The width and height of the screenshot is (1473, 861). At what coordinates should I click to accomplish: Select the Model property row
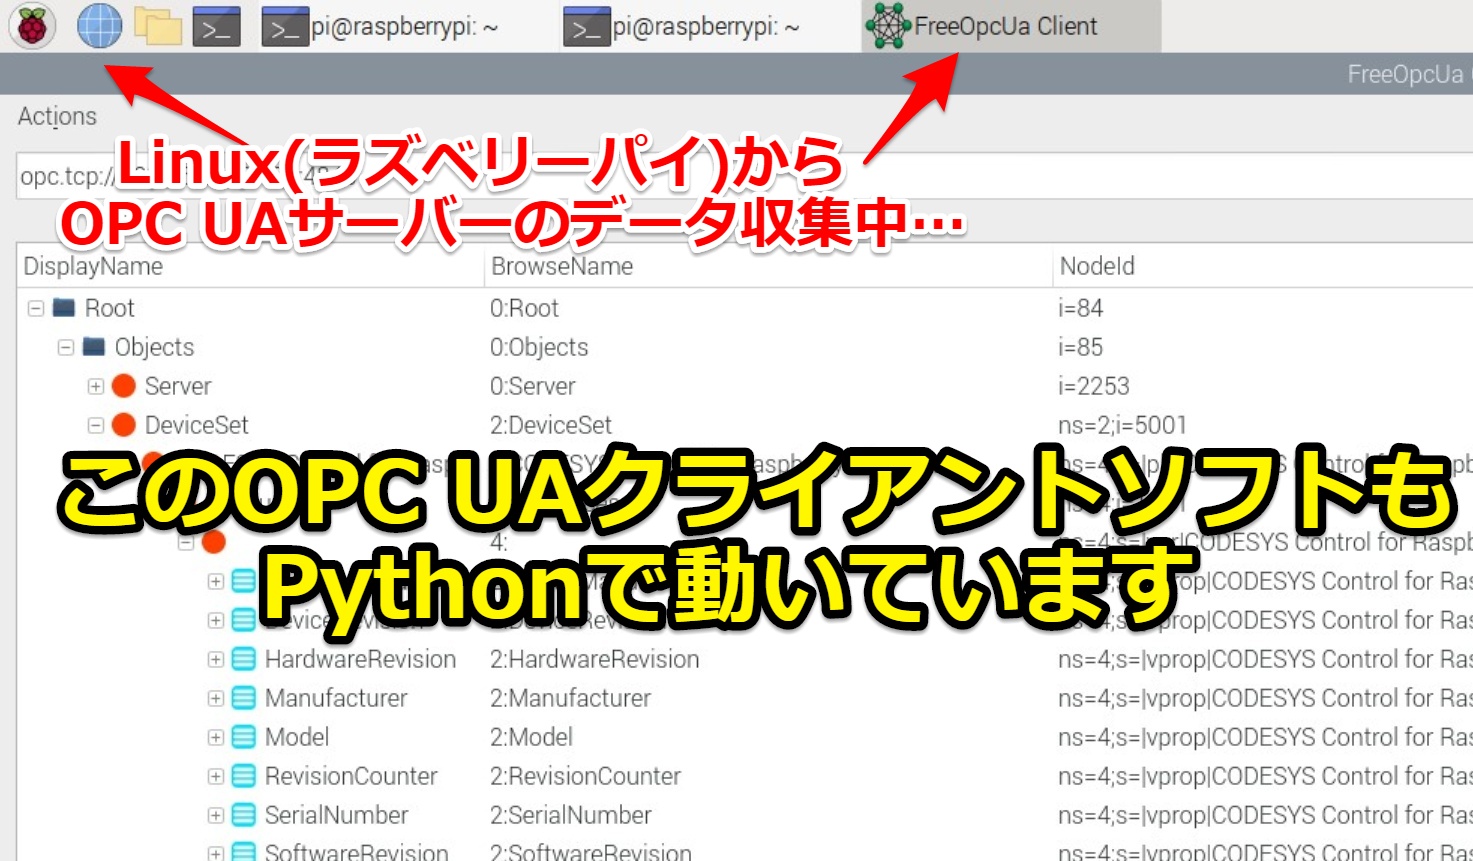click(297, 737)
